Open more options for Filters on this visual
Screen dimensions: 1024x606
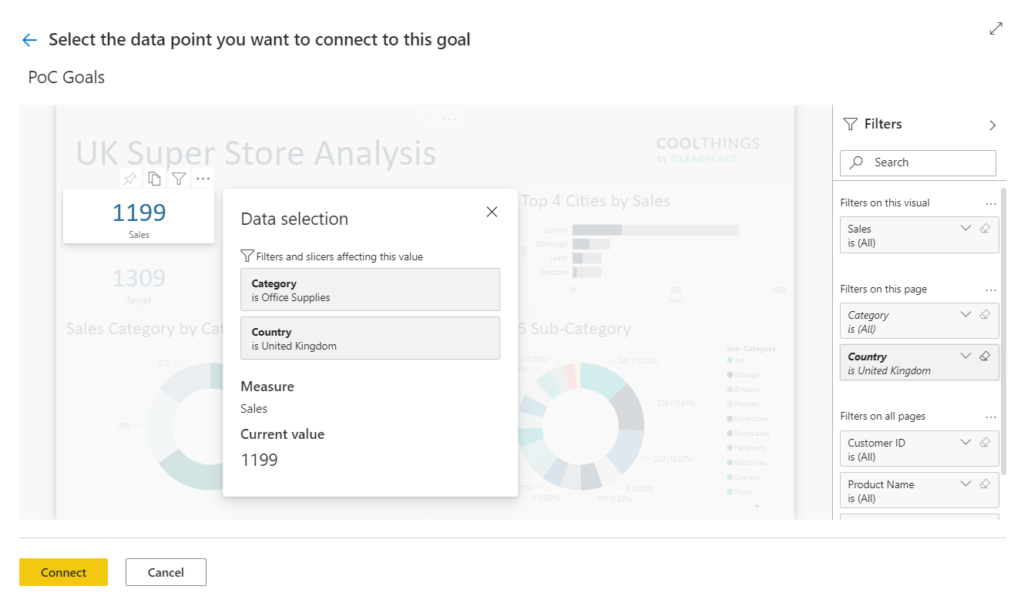point(991,204)
